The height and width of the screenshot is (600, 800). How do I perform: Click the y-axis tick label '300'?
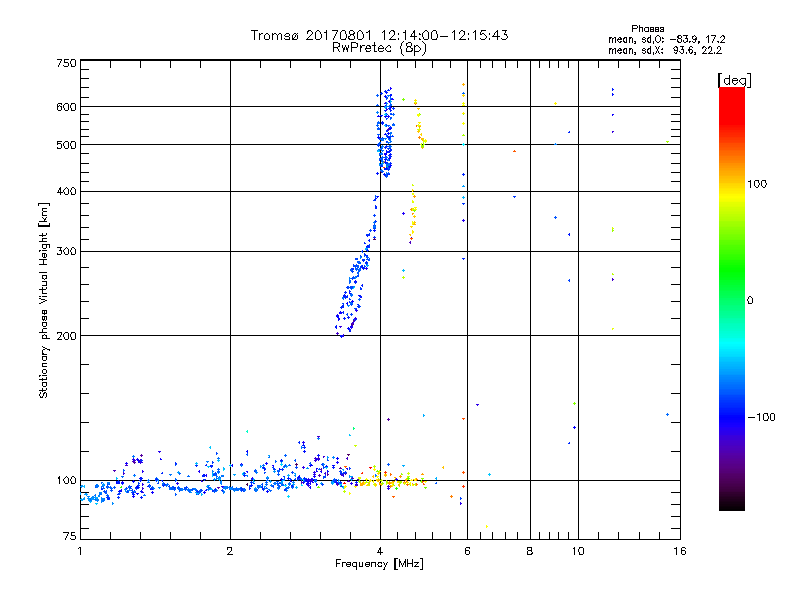(x=66, y=252)
